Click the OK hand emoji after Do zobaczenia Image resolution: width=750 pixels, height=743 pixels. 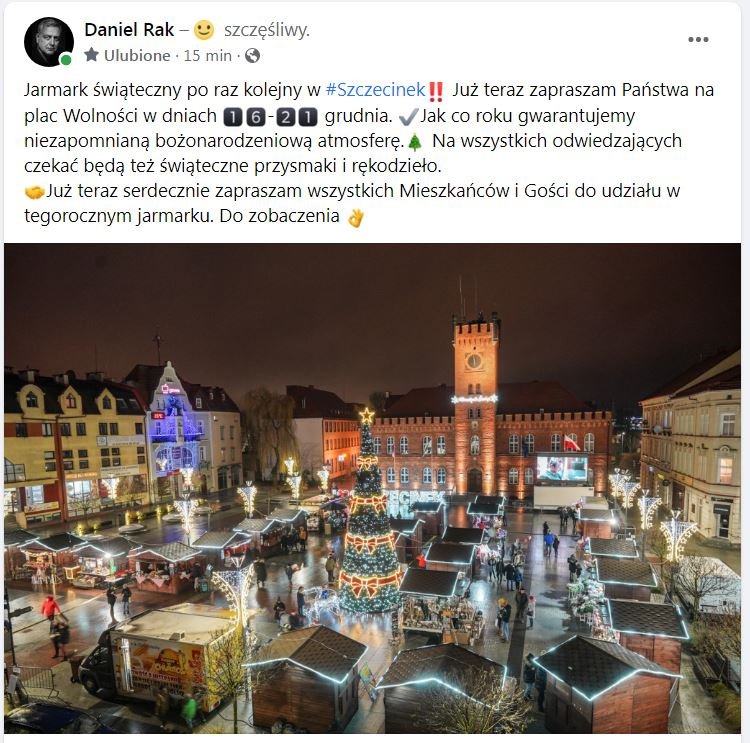(x=356, y=218)
